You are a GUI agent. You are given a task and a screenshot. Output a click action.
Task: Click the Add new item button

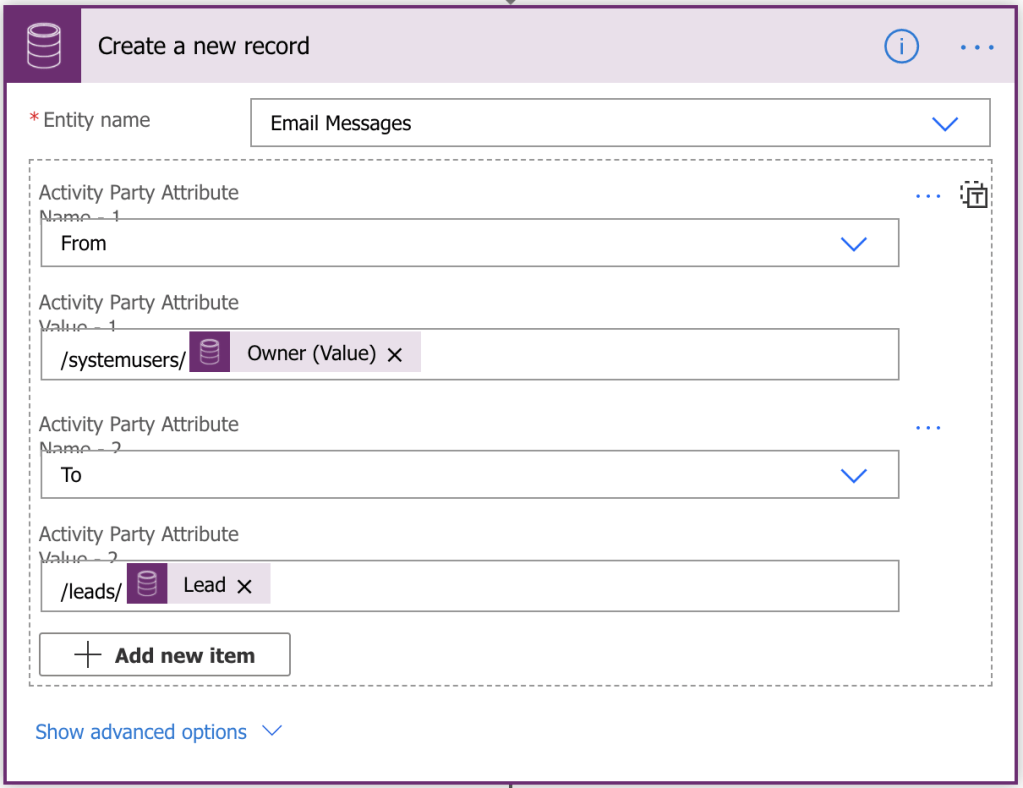click(164, 654)
